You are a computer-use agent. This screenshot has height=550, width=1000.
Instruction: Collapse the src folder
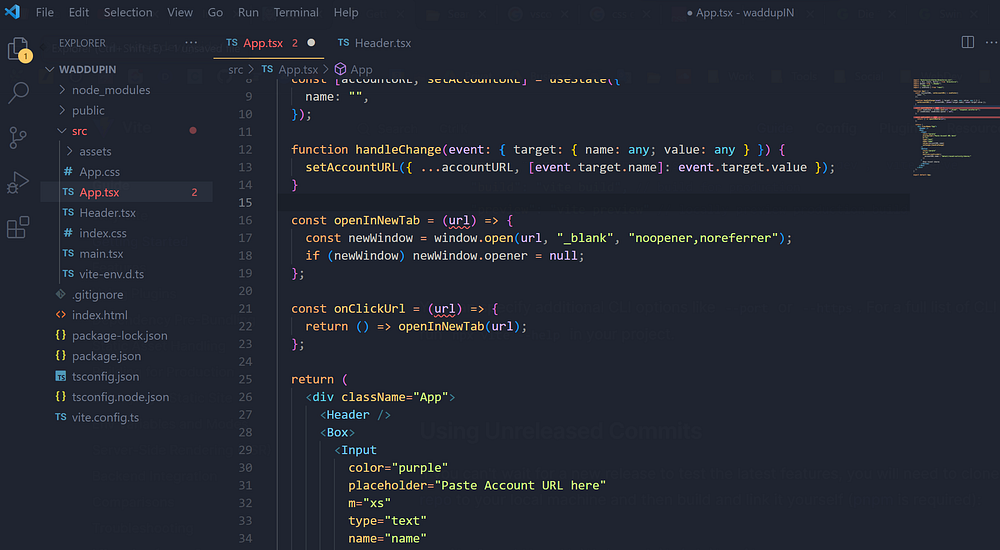pyautogui.click(x=62, y=131)
